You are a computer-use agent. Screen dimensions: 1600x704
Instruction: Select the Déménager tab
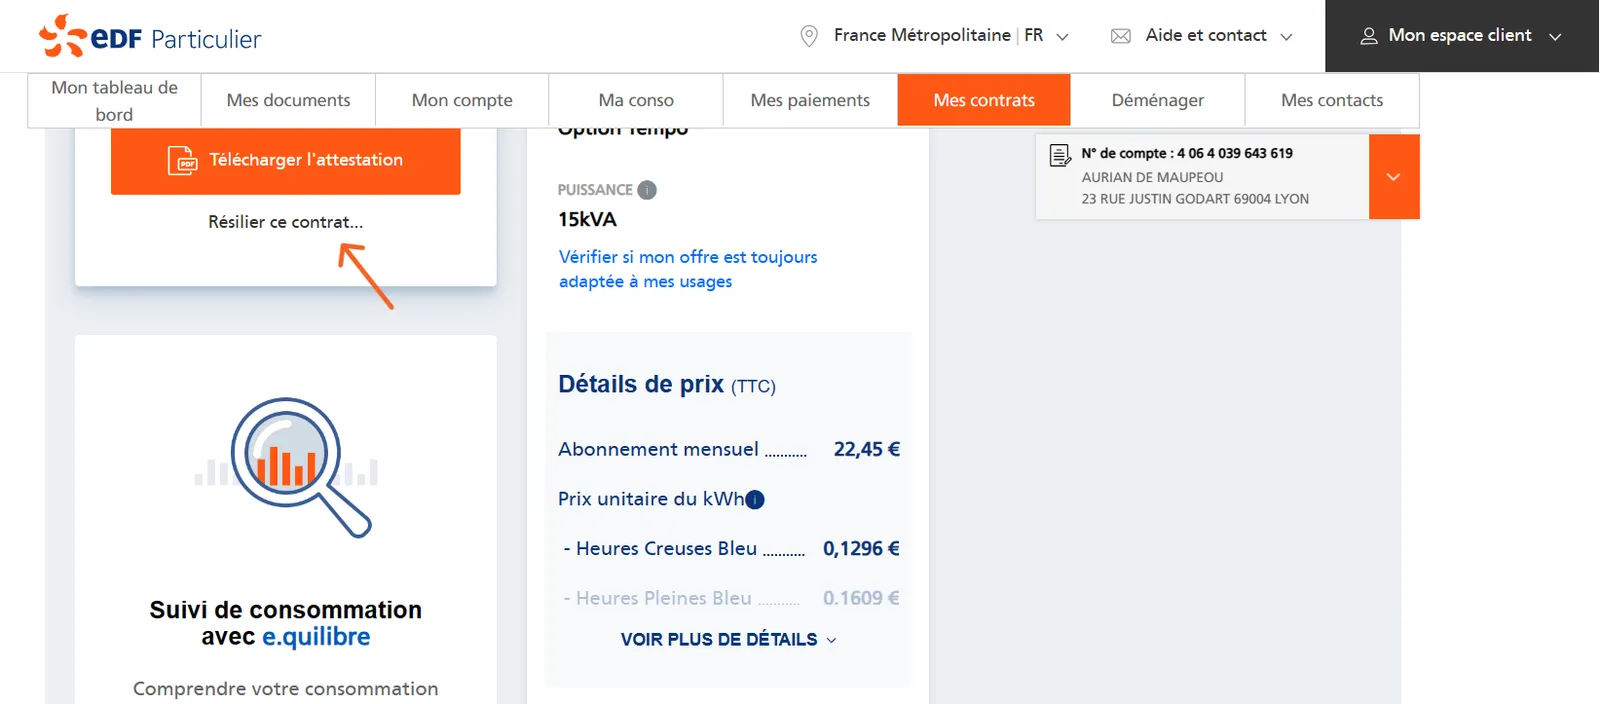(1157, 100)
